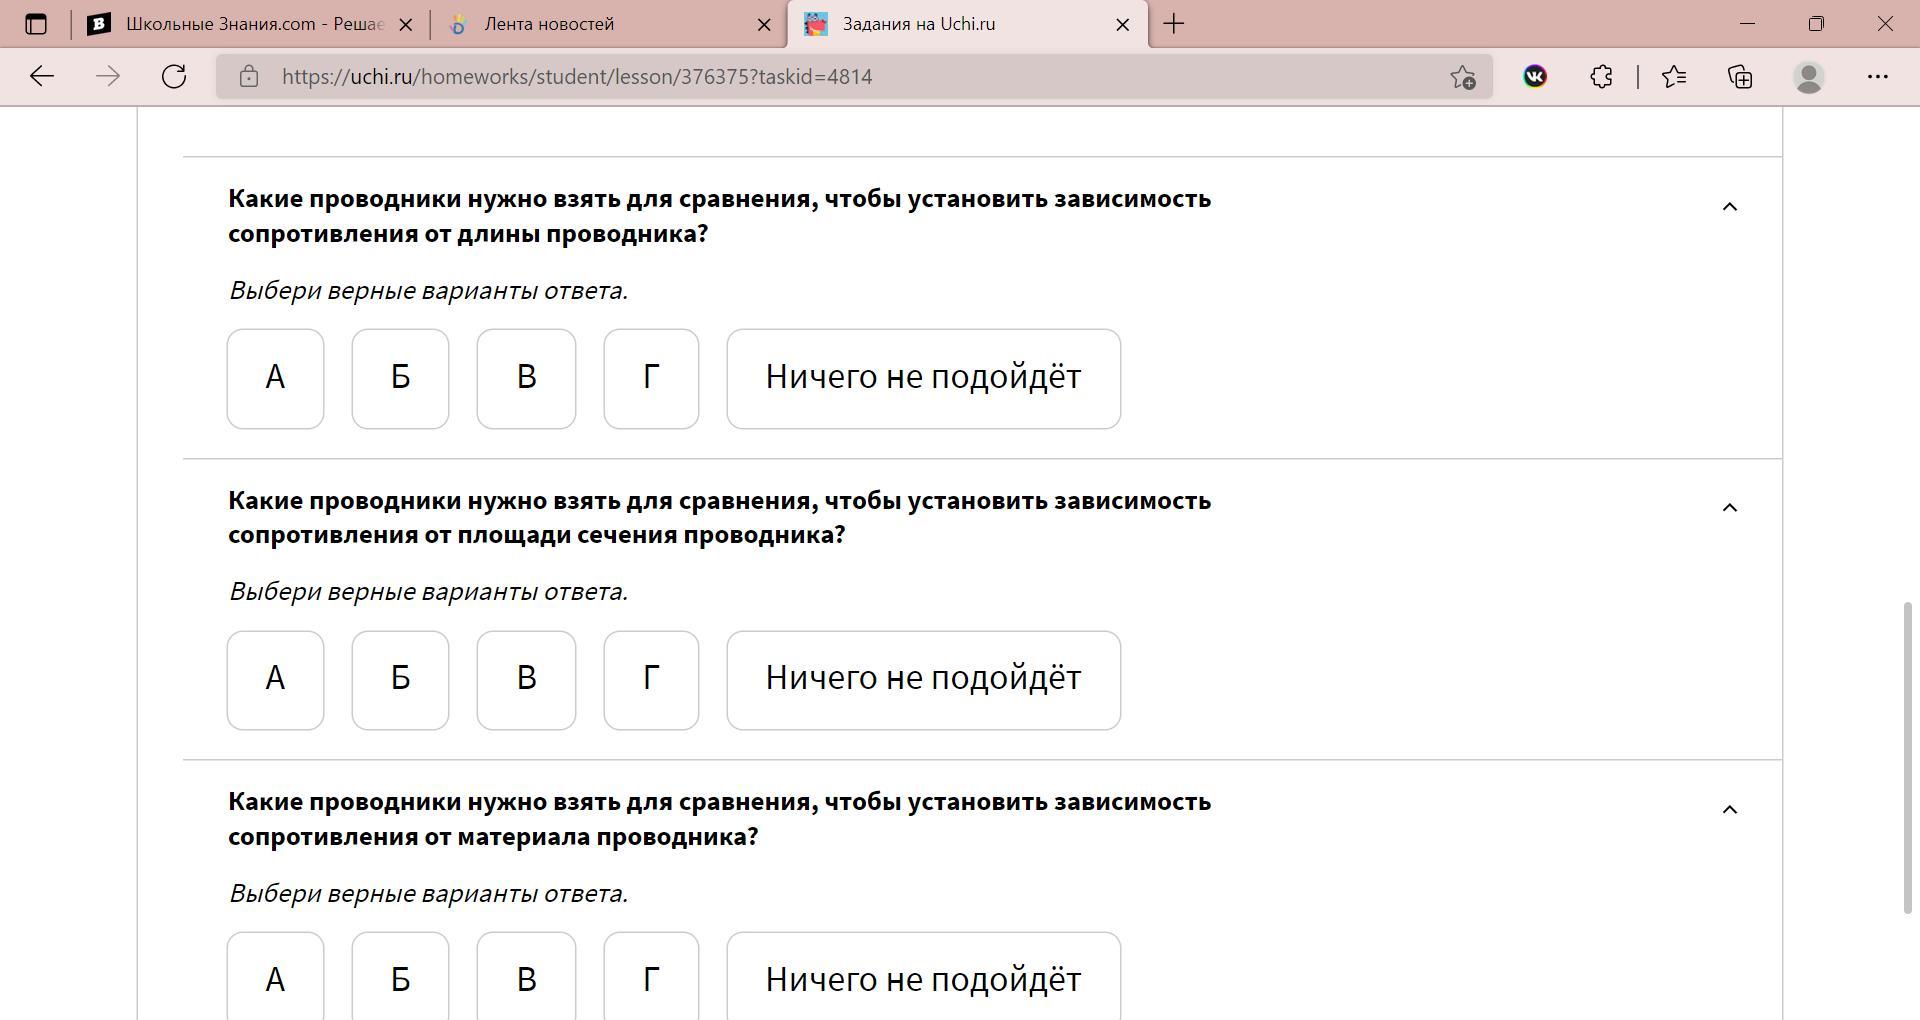Click the cross-section question heading text
Viewport: 1920px width, 1020px height.
click(x=720, y=517)
